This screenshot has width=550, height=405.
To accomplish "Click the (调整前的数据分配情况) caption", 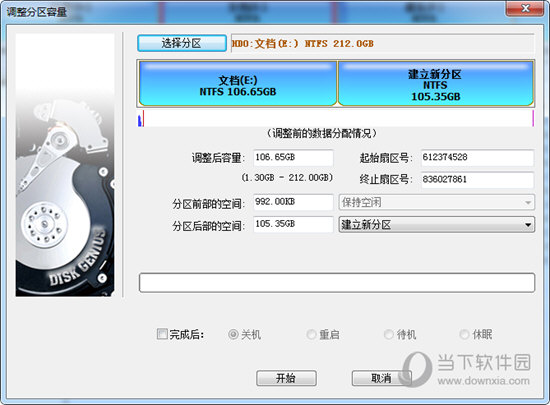I will pos(322,134).
